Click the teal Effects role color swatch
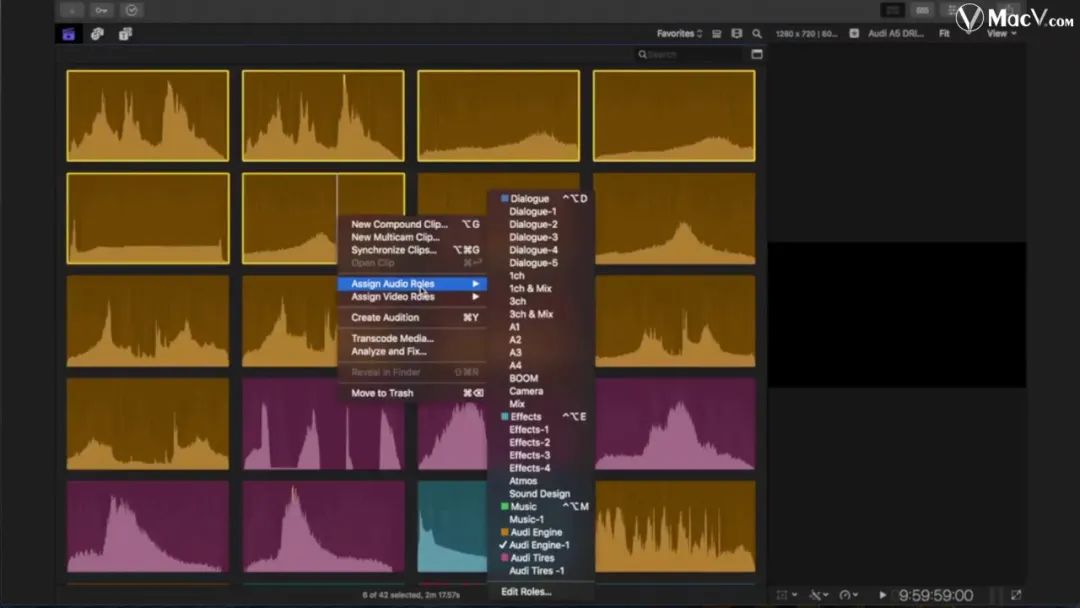The height and width of the screenshot is (608, 1080). point(504,417)
